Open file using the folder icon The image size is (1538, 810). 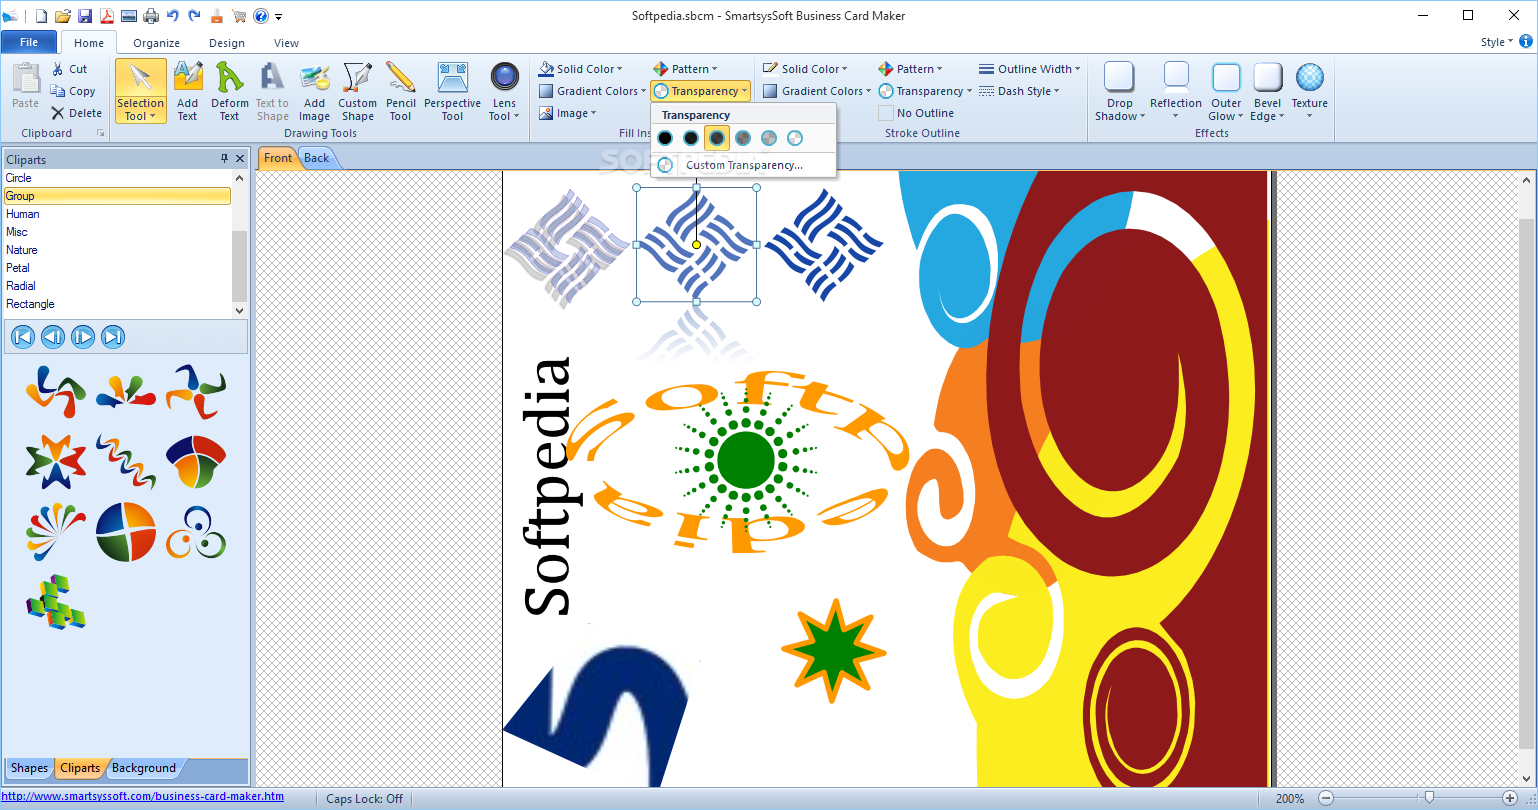(x=63, y=16)
